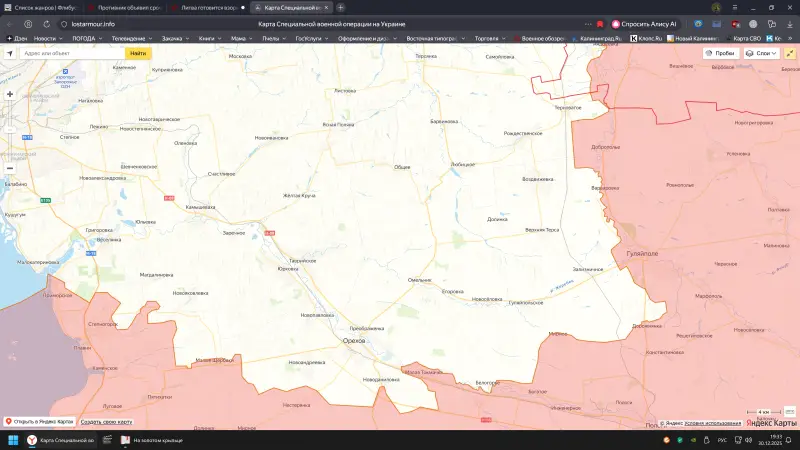Click Создать свою карту link
Viewport: 800px width, 450px height.
(x=106, y=421)
